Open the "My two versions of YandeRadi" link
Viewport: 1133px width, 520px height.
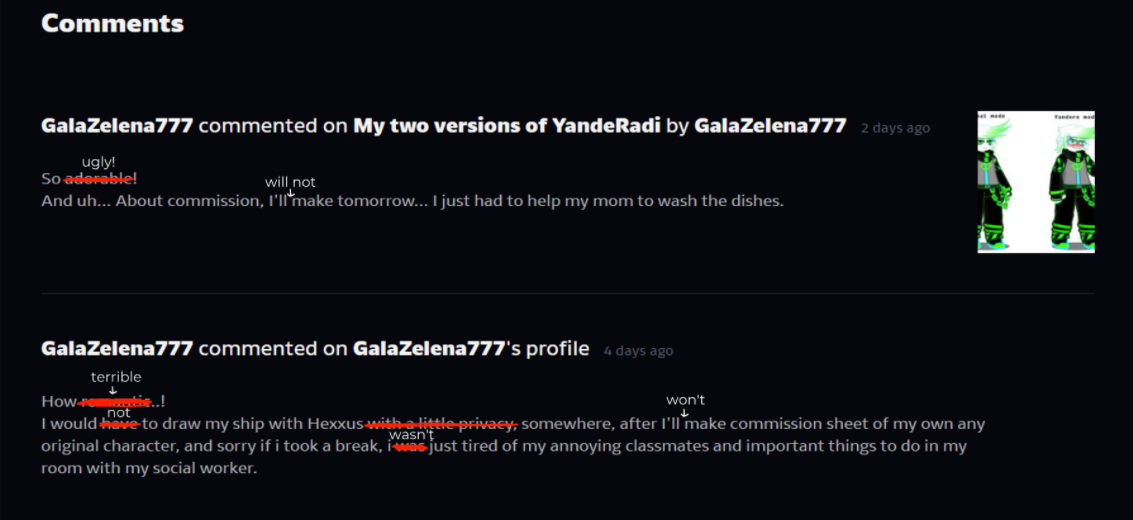point(507,126)
